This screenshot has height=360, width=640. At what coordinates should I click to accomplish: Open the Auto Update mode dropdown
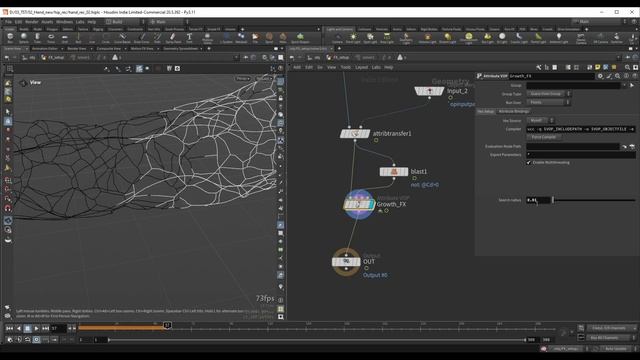click(x=618, y=349)
